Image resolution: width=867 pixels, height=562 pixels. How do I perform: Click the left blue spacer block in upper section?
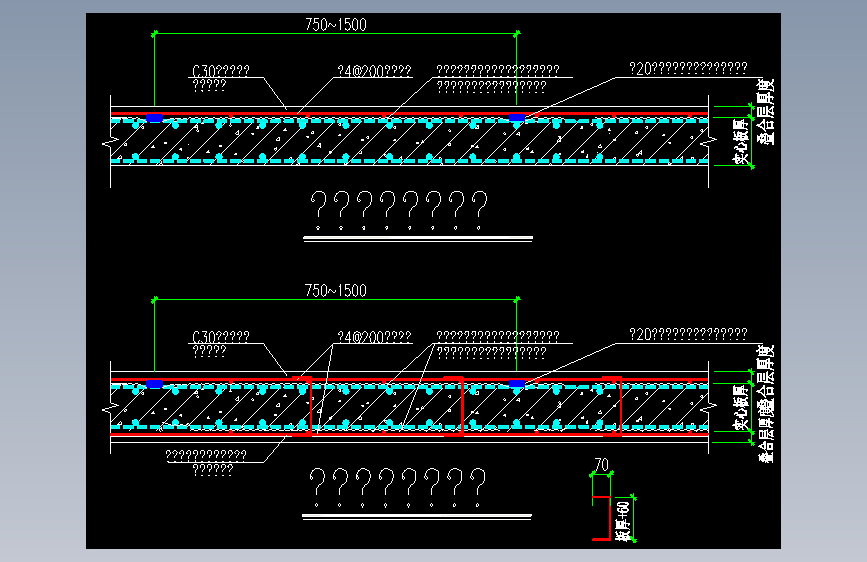tap(154, 118)
